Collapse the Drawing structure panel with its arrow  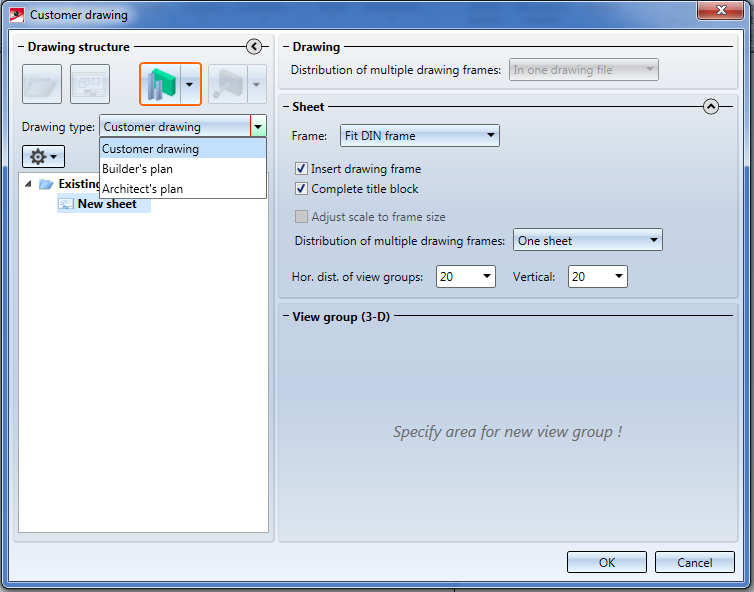click(x=254, y=47)
